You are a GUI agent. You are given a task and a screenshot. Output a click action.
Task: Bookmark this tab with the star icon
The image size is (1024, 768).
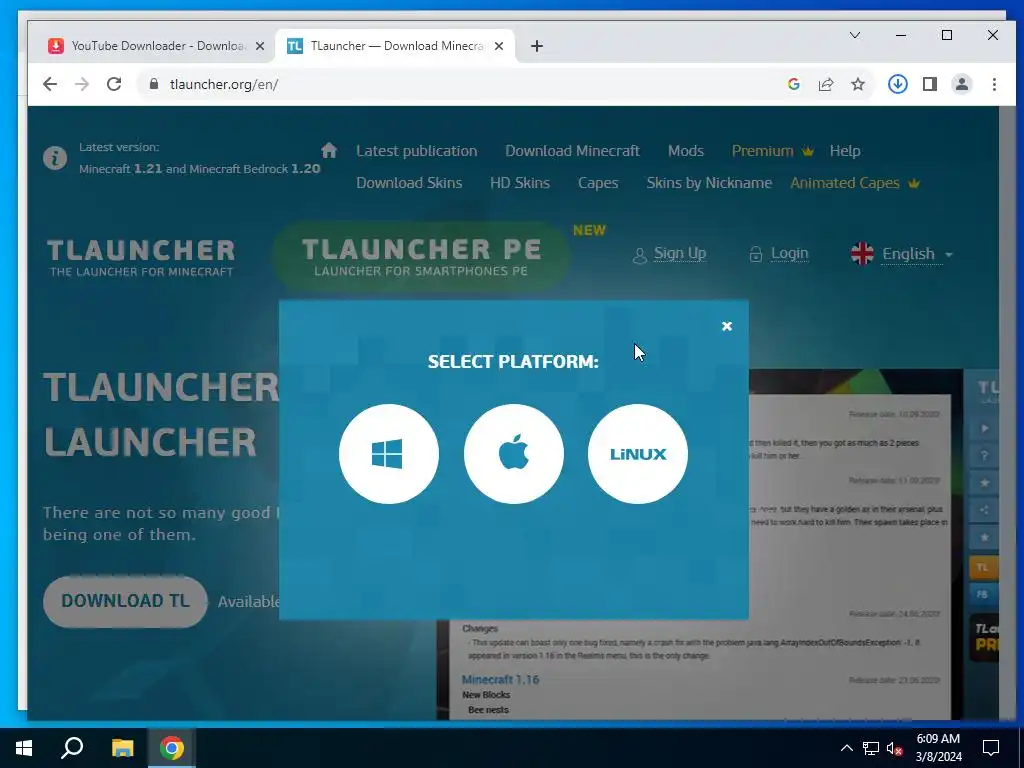(x=858, y=84)
